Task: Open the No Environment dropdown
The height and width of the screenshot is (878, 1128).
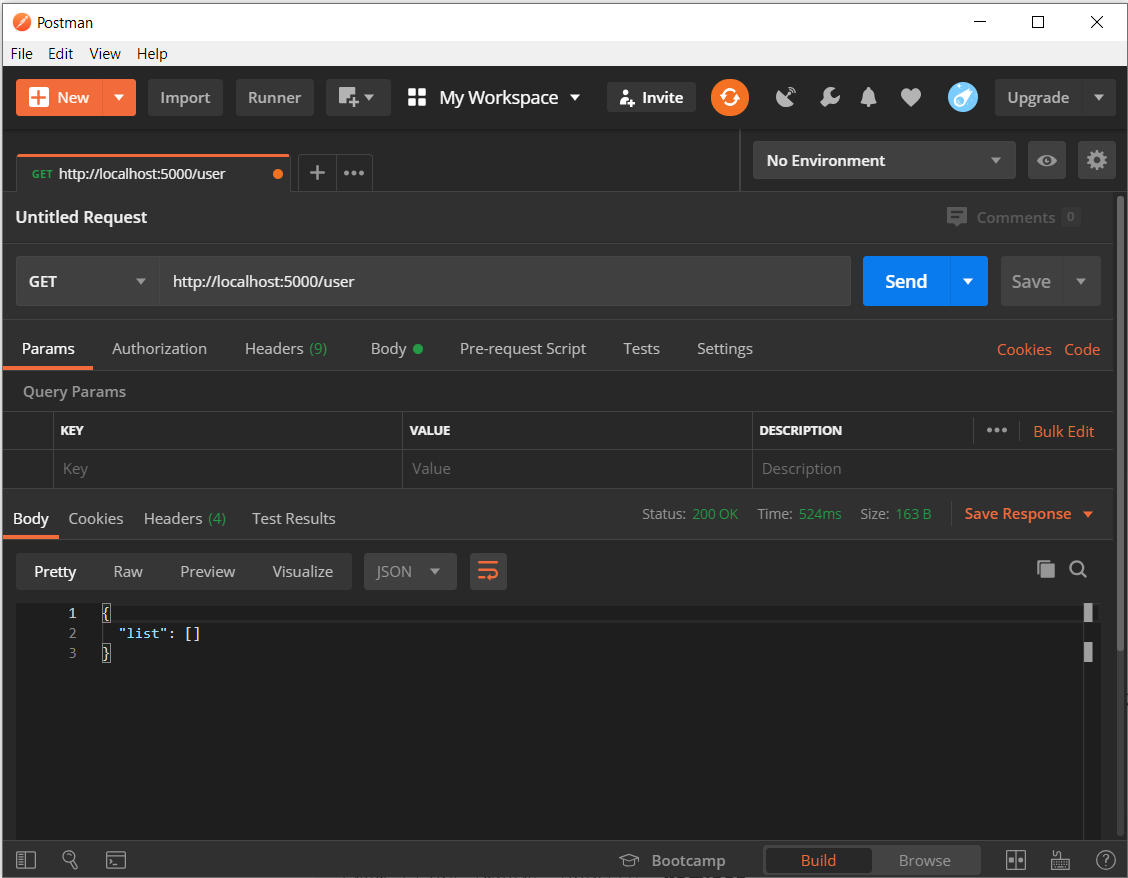Action: coord(883,160)
